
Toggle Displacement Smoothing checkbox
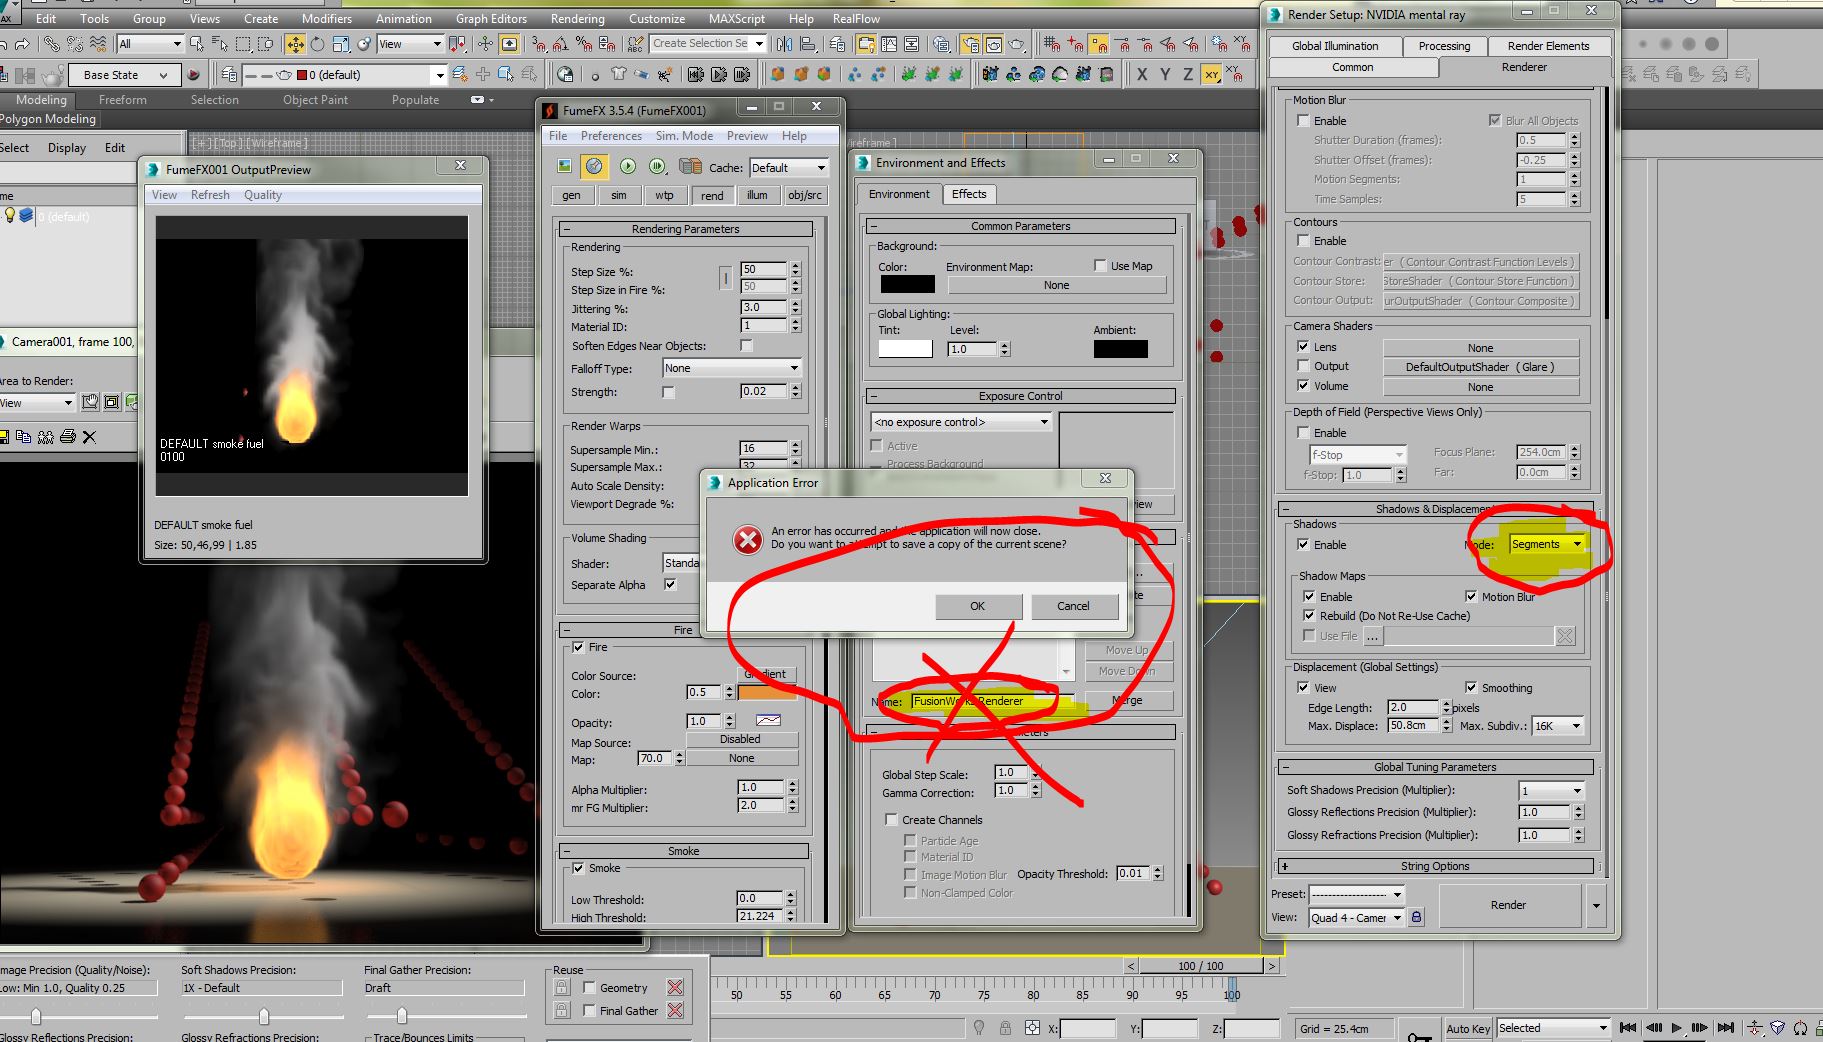1471,687
